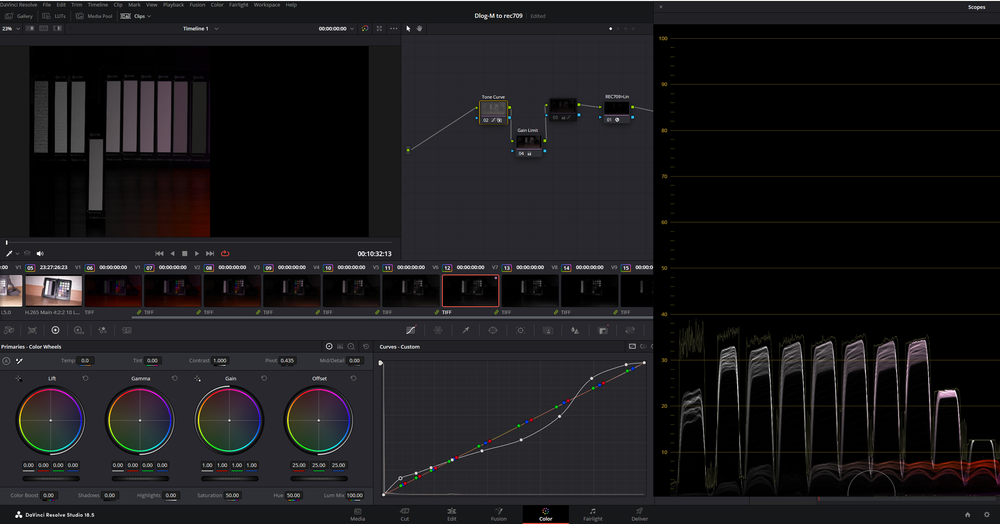The width and height of the screenshot is (1000, 524).
Task: Play the clip in reverse
Action: (172, 254)
